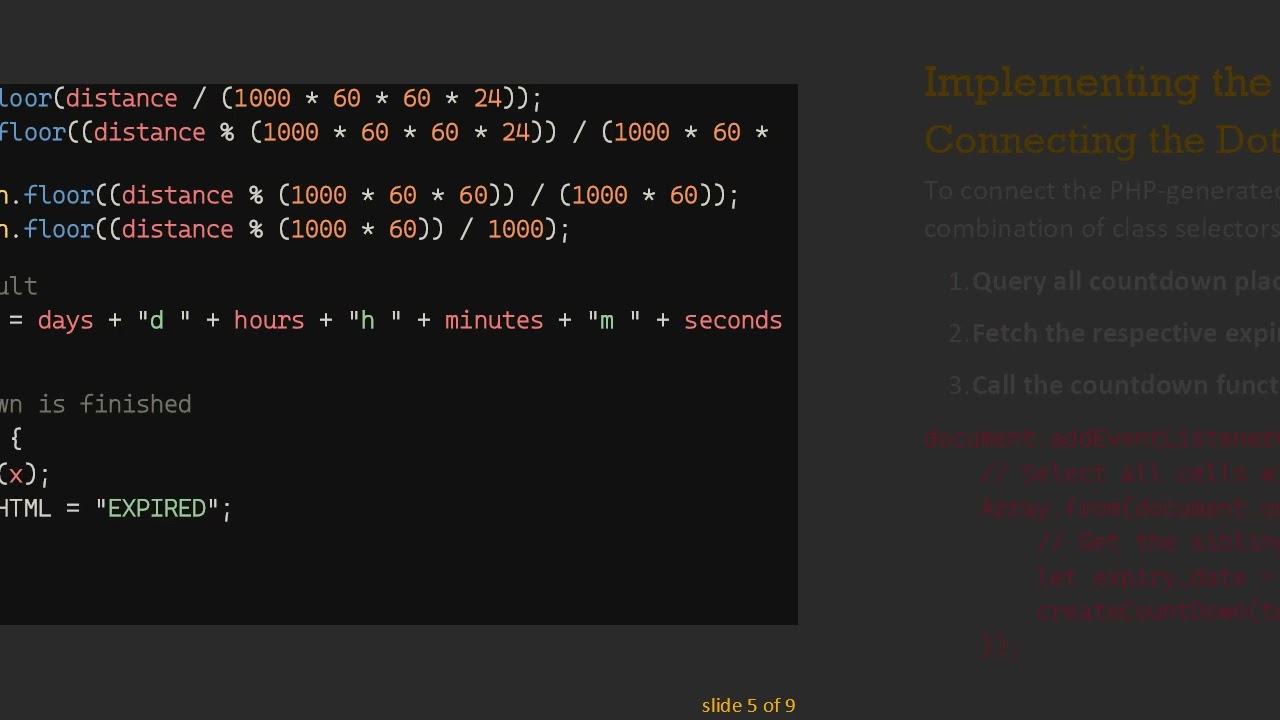Click the faded 'Connecting the Dot' heading
Image resolution: width=1280 pixels, height=720 pixels.
[1102, 140]
